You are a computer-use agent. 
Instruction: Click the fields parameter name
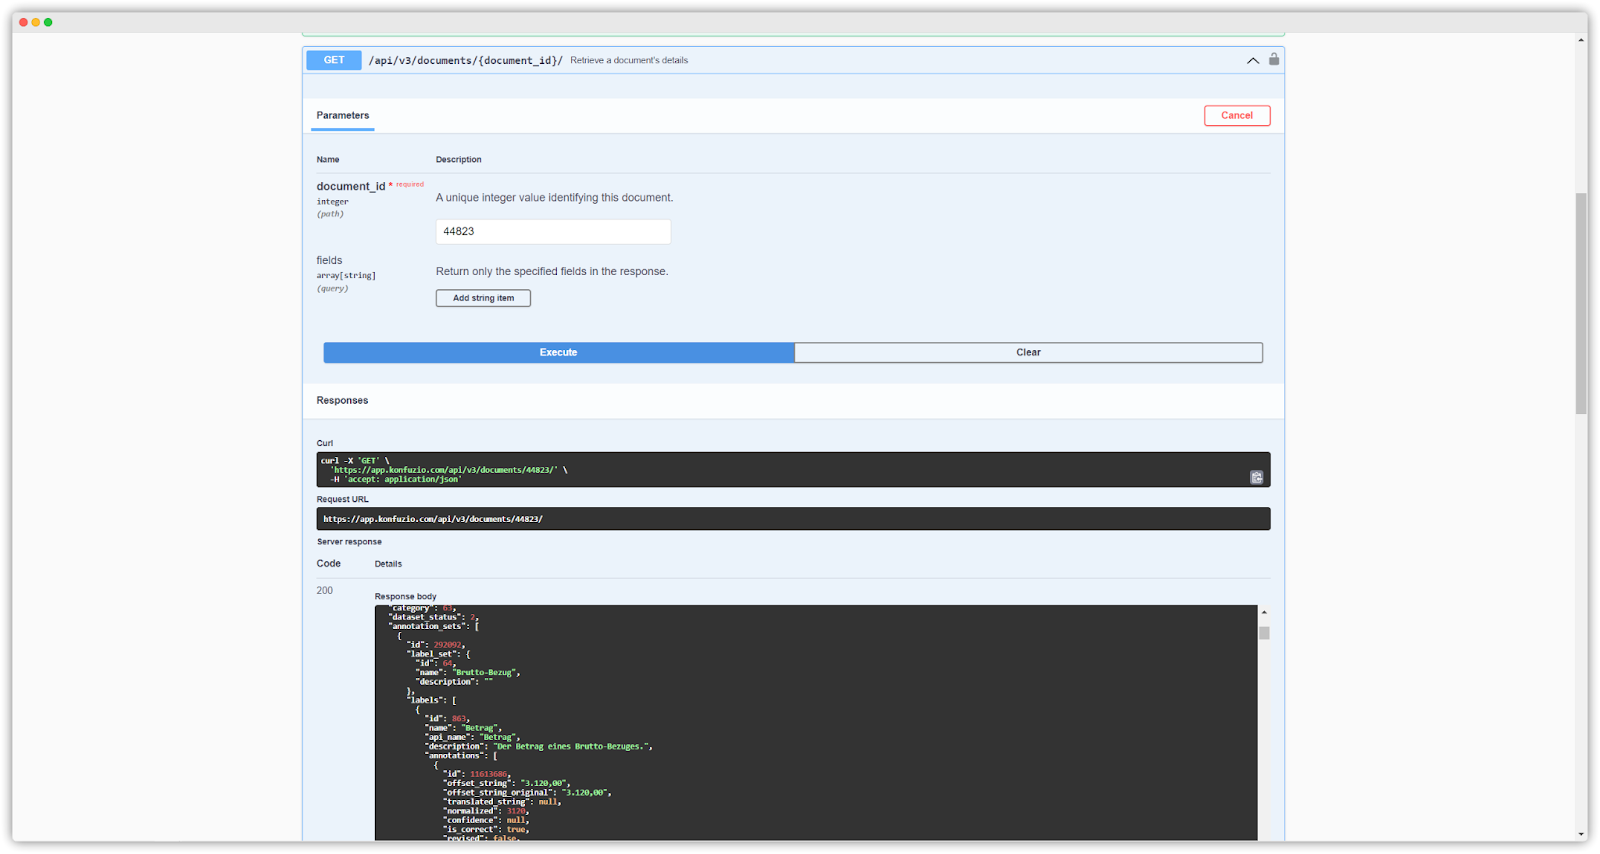pos(329,260)
